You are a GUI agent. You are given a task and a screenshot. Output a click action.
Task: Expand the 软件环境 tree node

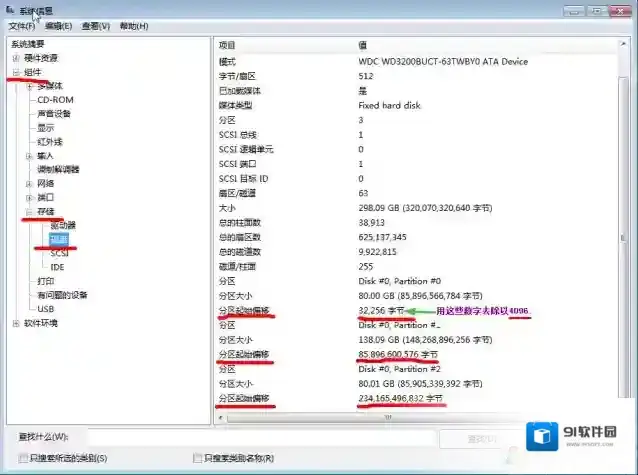pyautogui.click(x=16, y=323)
